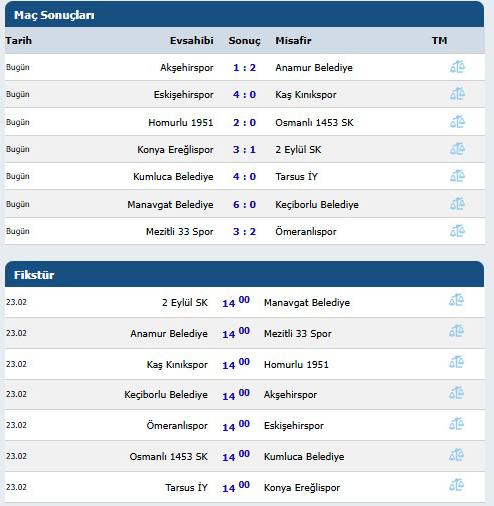Click scale icon in Eskişehirspor vs Kaş Kınıkspor row

pyautogui.click(x=457, y=94)
